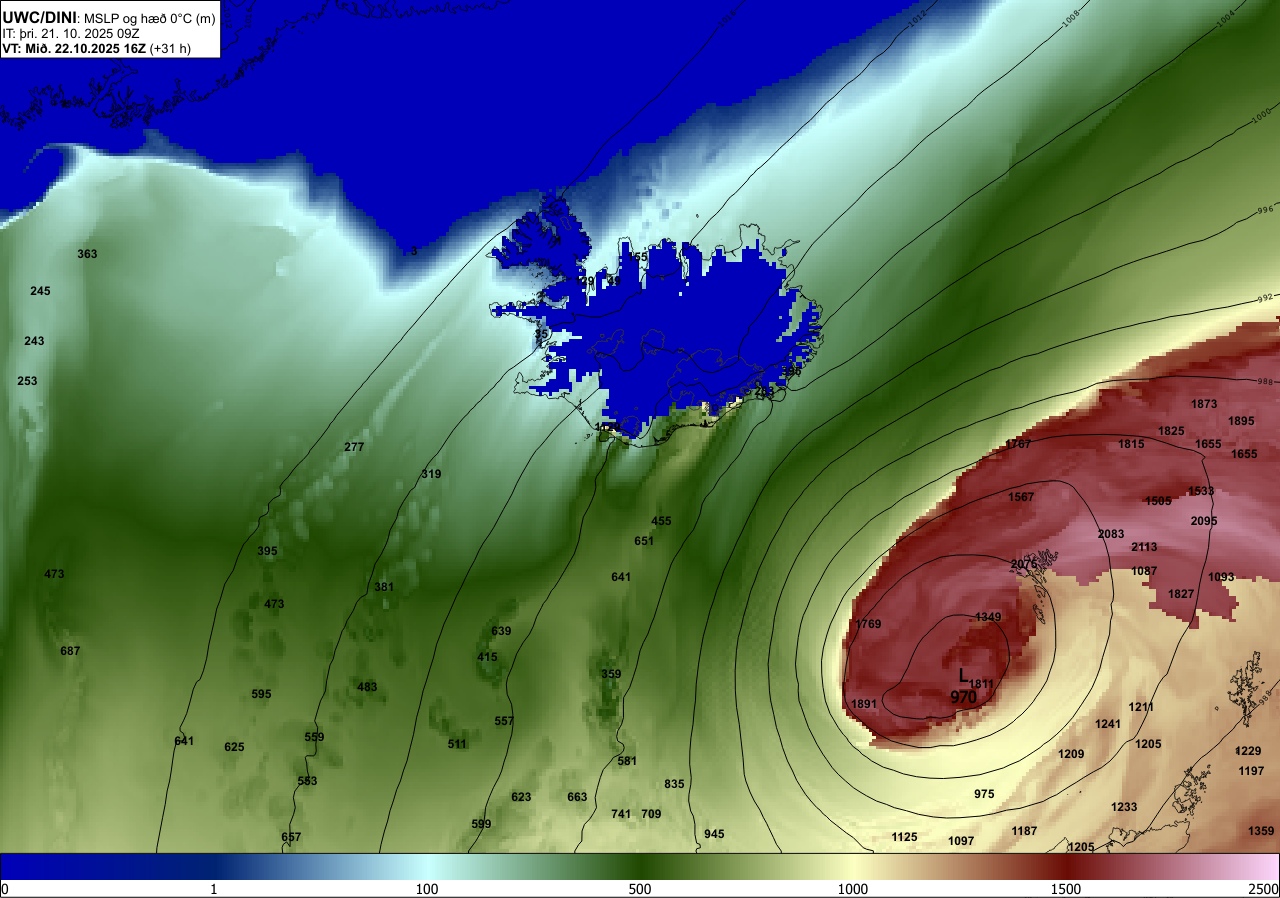Click the map value 945
Screen dimensions: 1280x898
[x=714, y=834]
